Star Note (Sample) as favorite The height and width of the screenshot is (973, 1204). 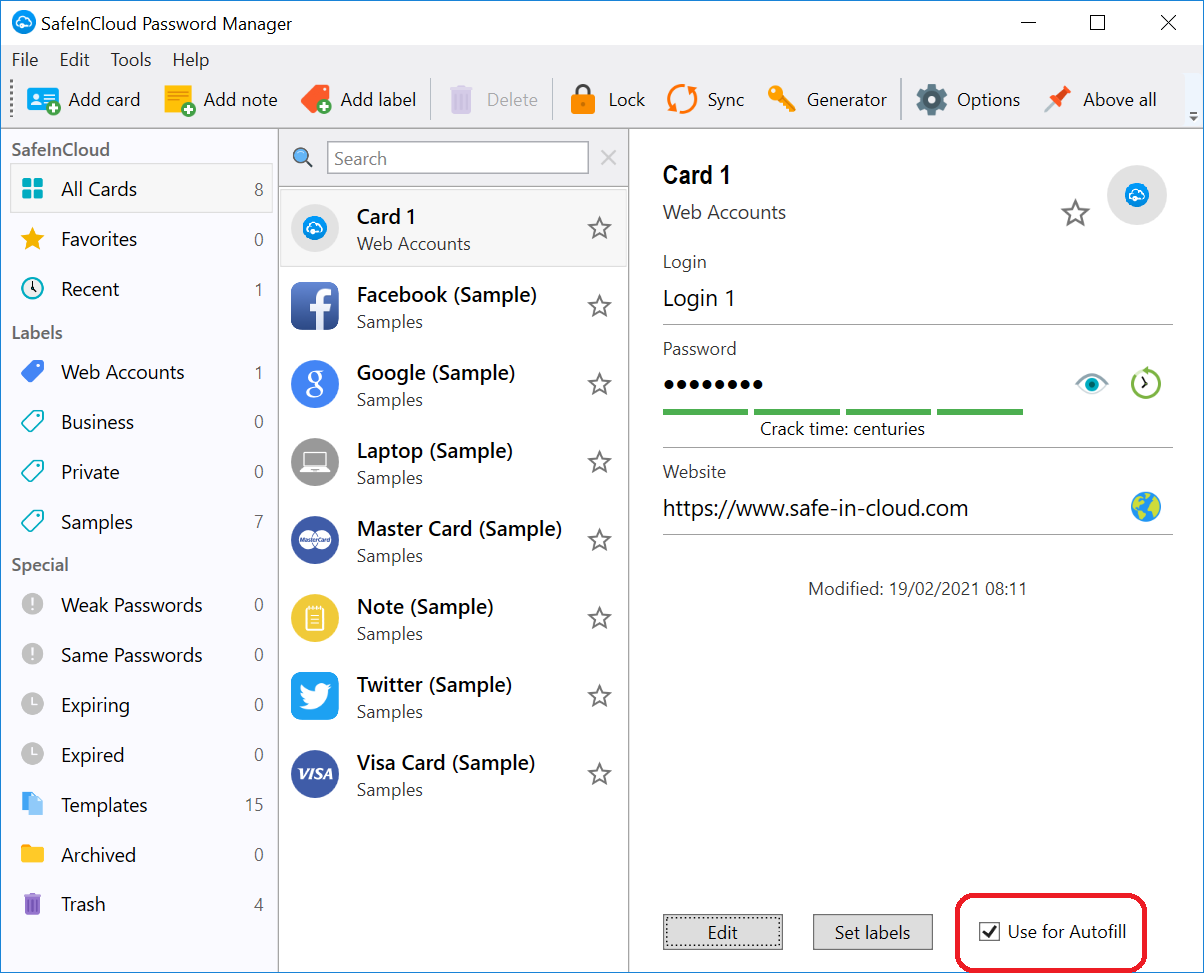[x=599, y=618]
